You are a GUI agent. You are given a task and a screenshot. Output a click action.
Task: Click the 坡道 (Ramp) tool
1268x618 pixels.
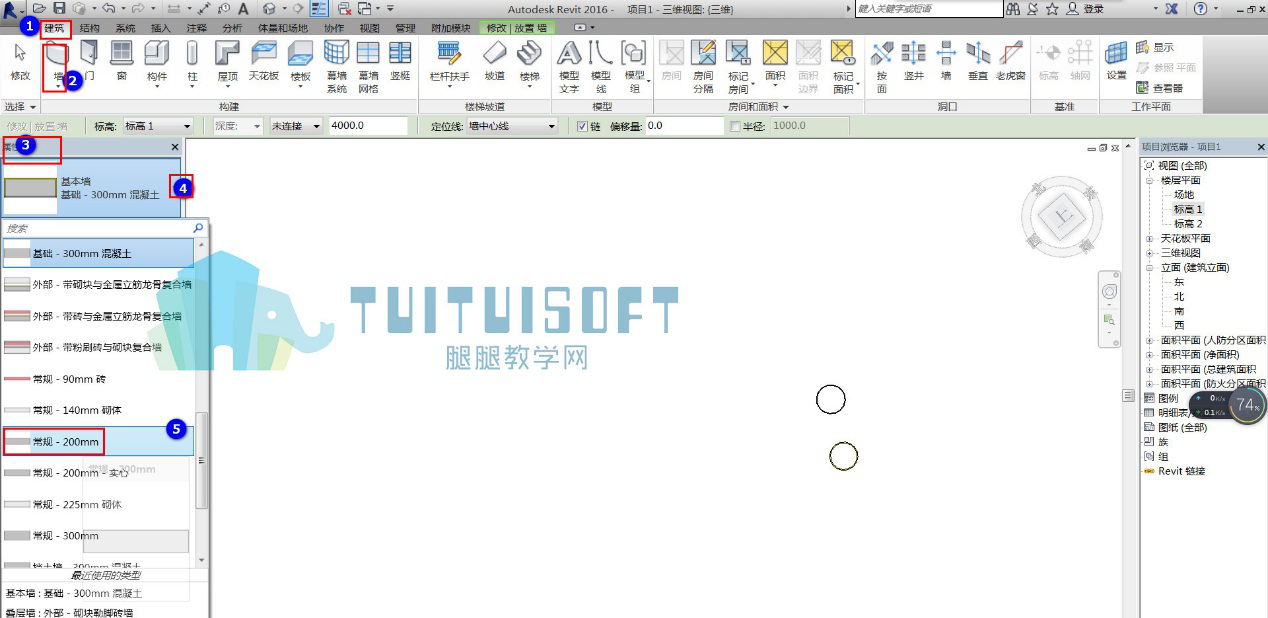[x=494, y=60]
